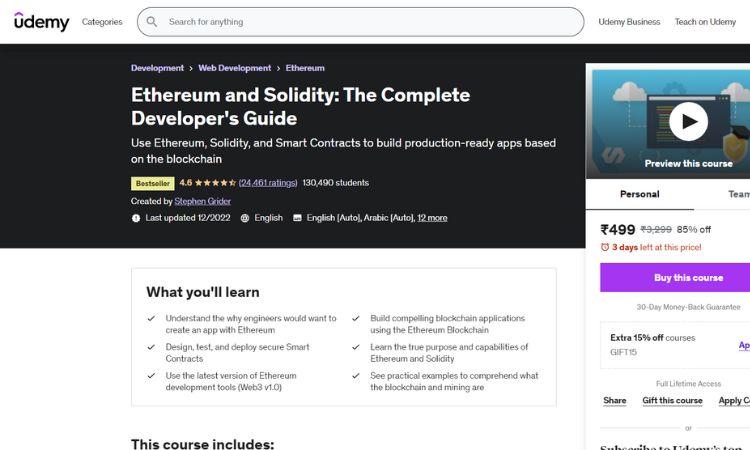Play the course preview video
The image size is (750, 450).
click(688, 121)
